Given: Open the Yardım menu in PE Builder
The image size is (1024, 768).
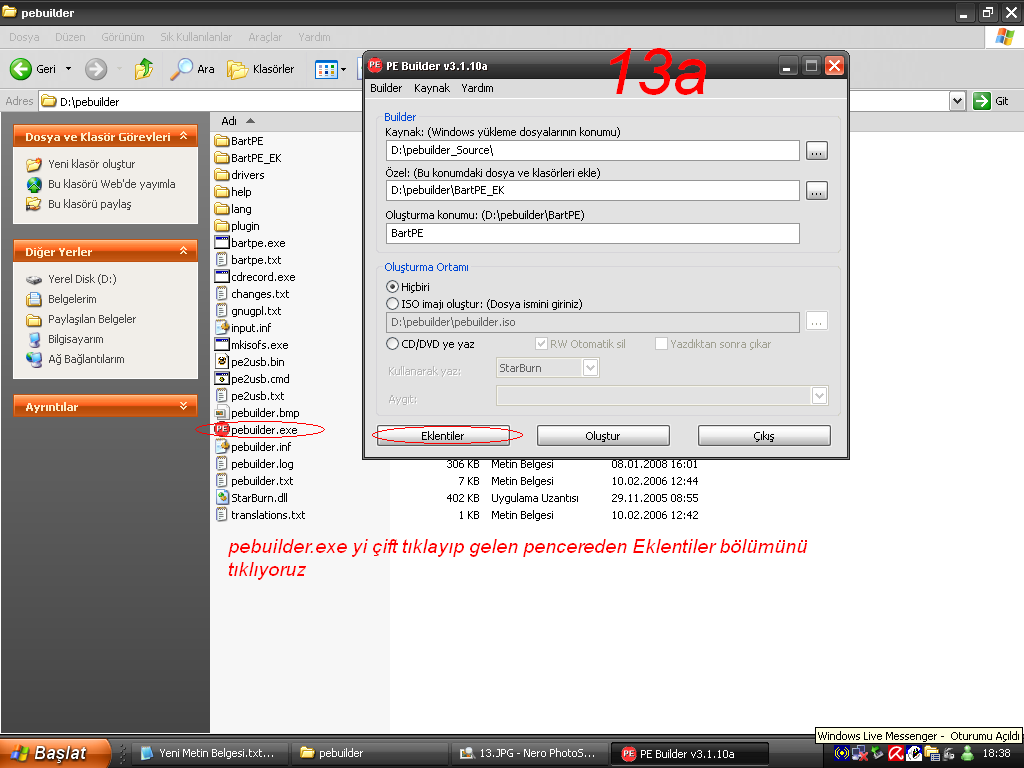Looking at the screenshot, I should click(477, 88).
